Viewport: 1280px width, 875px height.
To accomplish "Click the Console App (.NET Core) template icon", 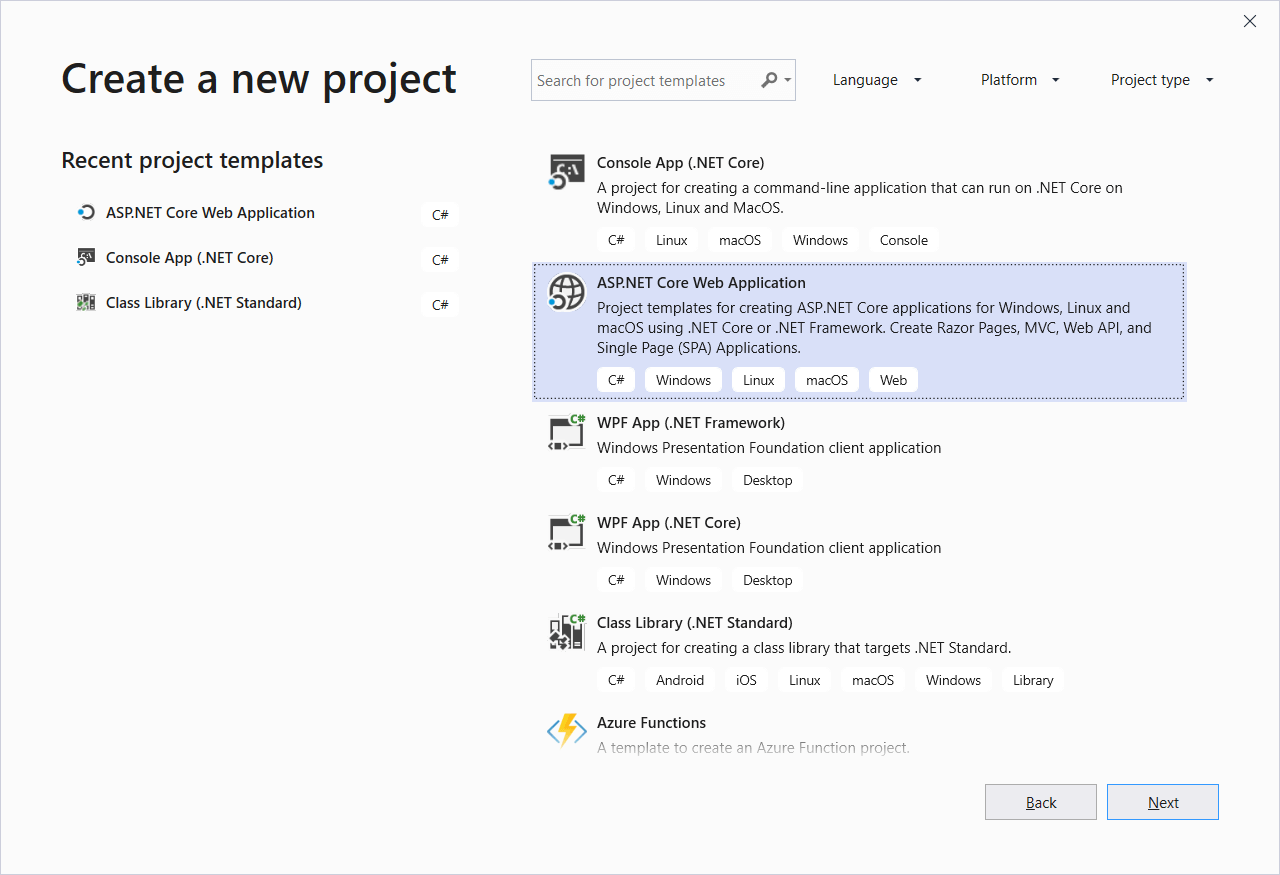I will pyautogui.click(x=567, y=172).
